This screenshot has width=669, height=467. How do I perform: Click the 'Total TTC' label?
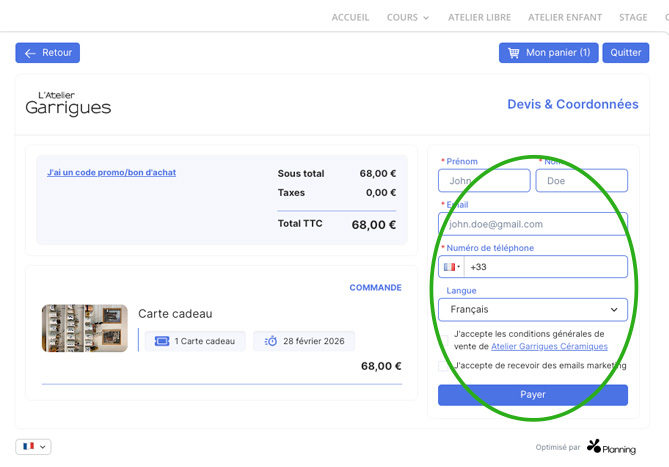300,223
